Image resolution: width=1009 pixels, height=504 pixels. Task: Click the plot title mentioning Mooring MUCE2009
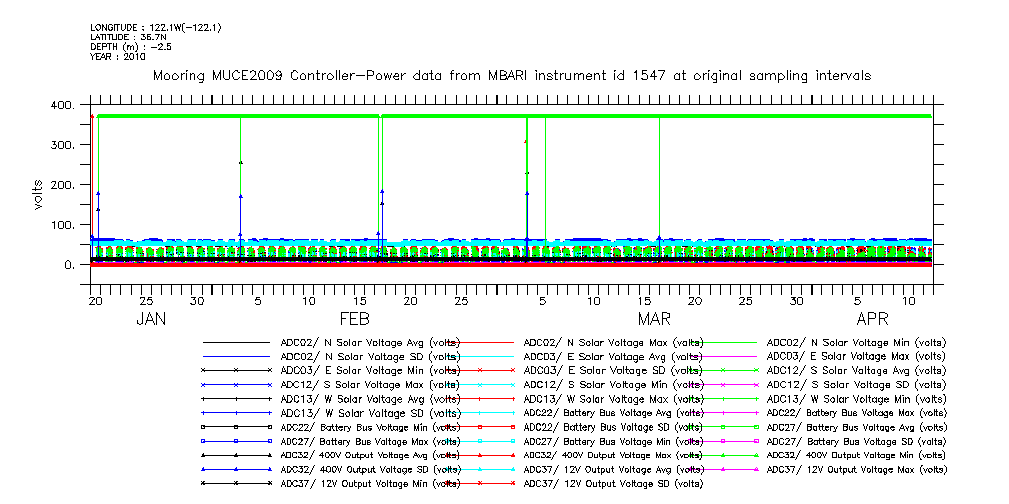point(510,75)
